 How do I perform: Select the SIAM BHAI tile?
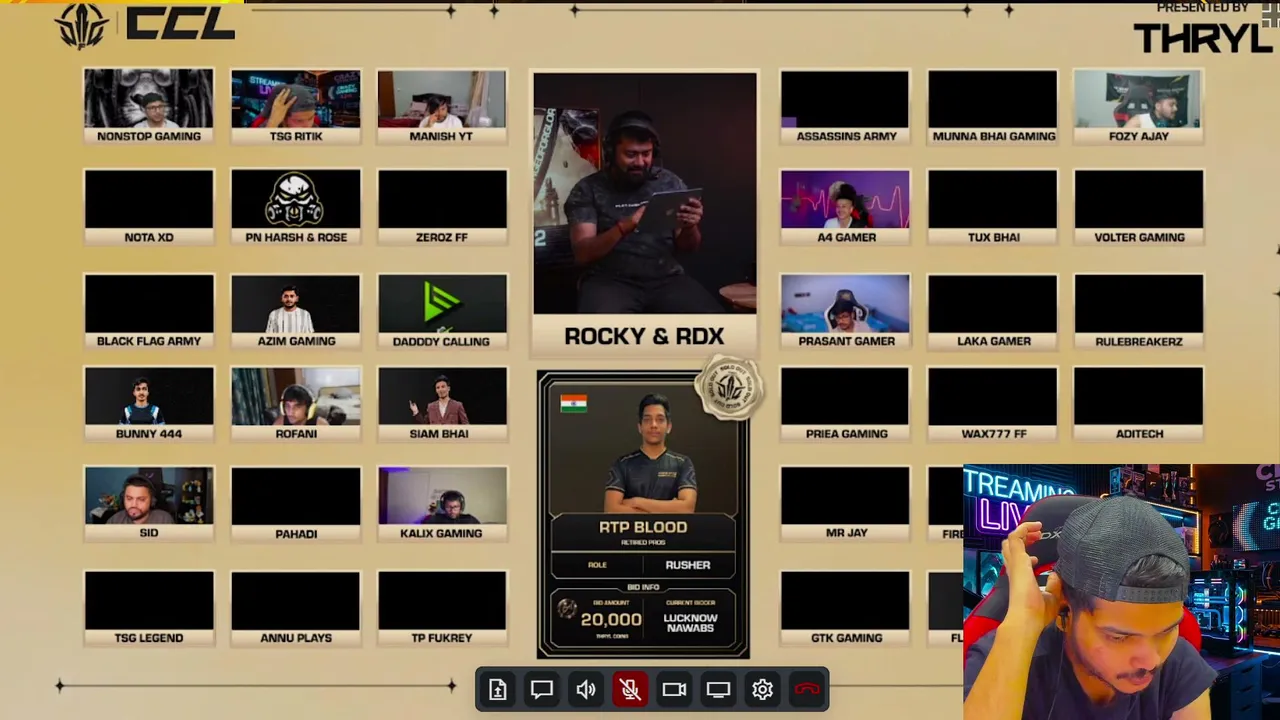[x=442, y=404]
